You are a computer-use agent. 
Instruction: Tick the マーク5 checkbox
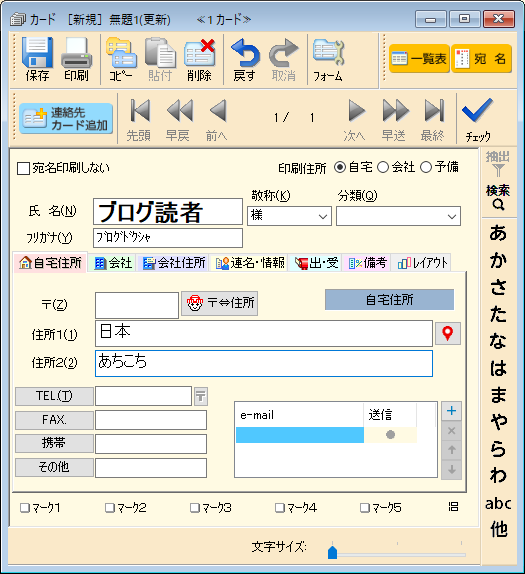364,508
